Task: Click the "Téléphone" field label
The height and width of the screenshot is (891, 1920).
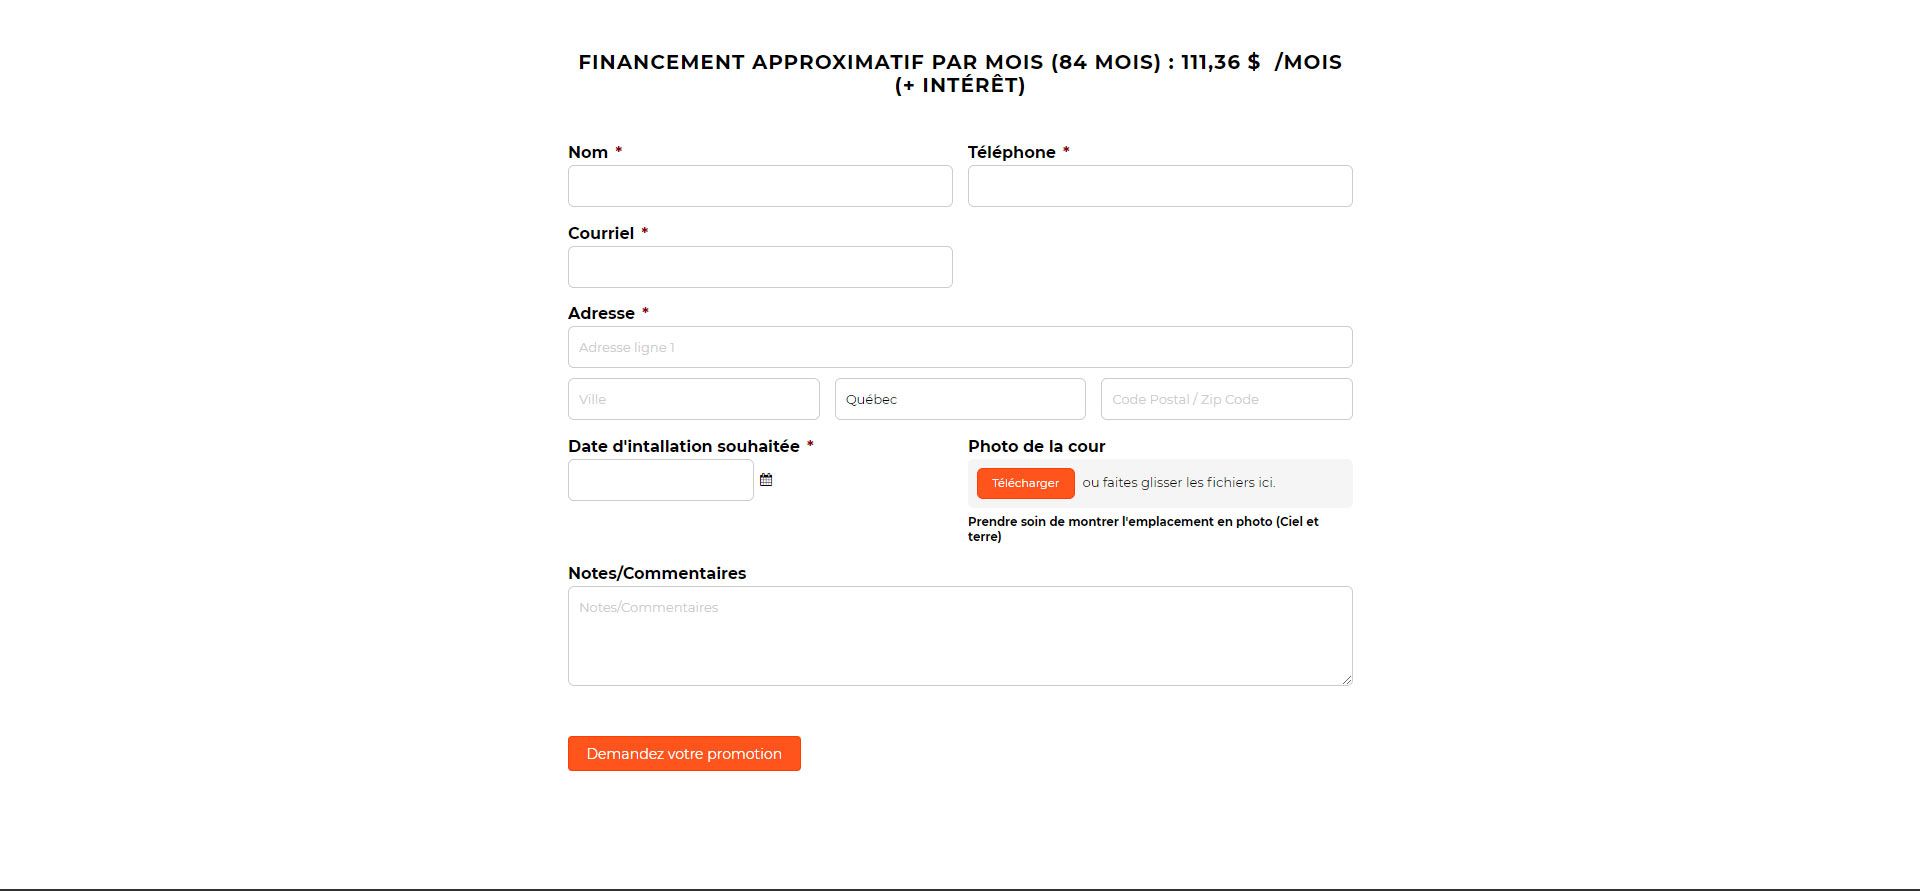Action: [x=1011, y=152]
